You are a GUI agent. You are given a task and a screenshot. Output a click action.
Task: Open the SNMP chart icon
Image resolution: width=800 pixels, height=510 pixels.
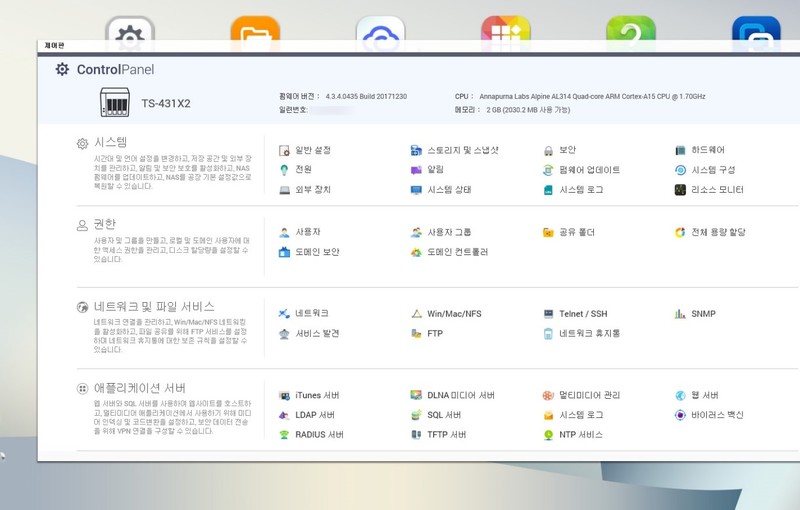click(680, 314)
